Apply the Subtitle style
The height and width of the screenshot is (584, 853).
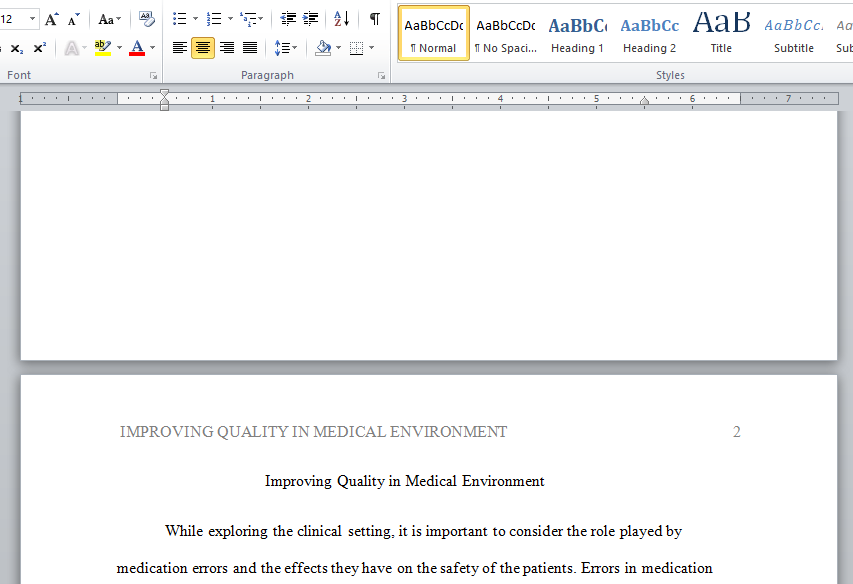pyautogui.click(x=794, y=34)
